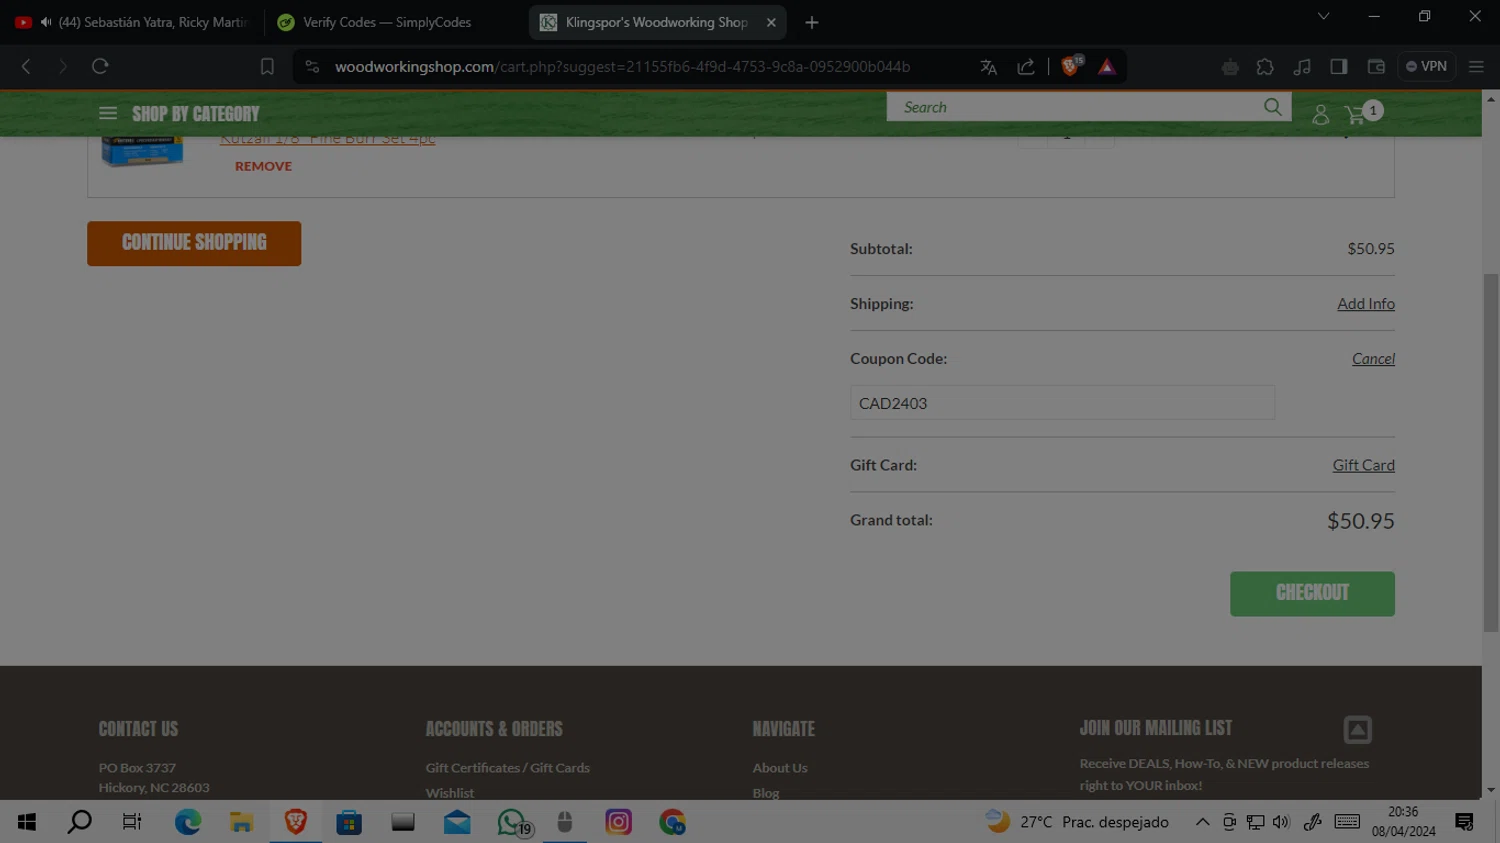Open the browser main menu
Viewport: 1500px width, 843px height.
point(1476,67)
